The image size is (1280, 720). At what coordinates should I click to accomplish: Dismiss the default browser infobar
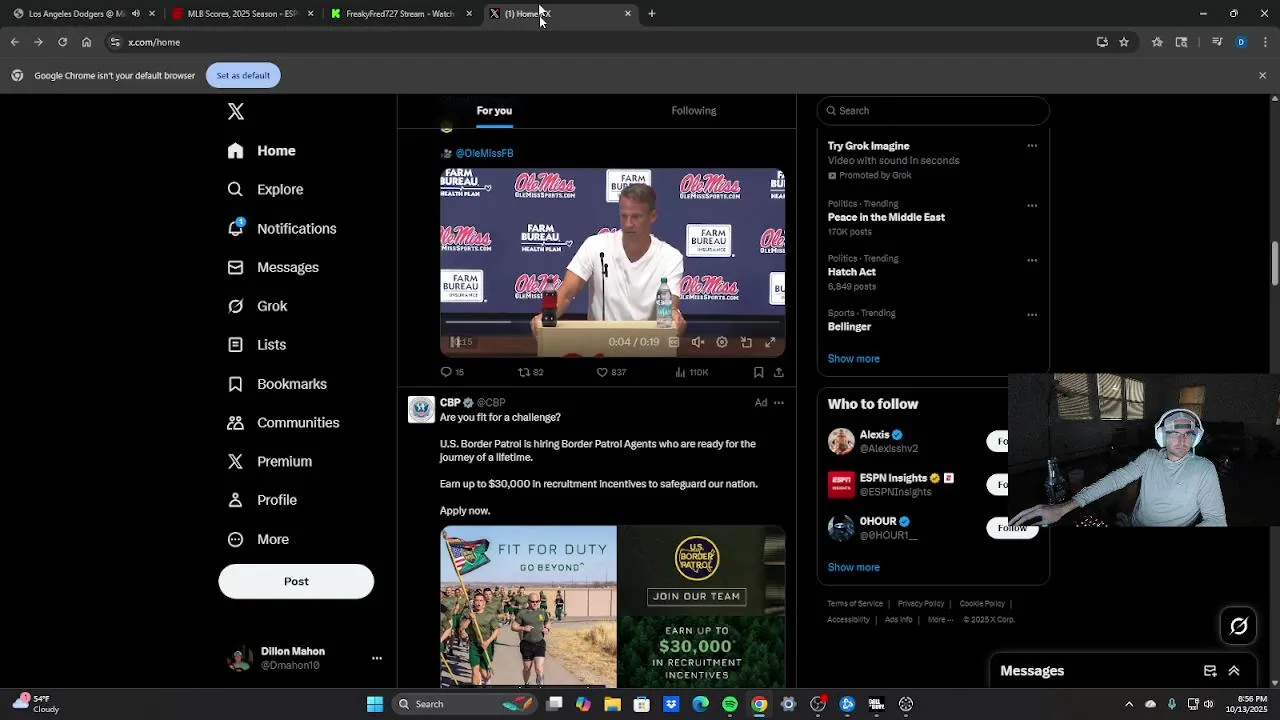pos(1262,76)
